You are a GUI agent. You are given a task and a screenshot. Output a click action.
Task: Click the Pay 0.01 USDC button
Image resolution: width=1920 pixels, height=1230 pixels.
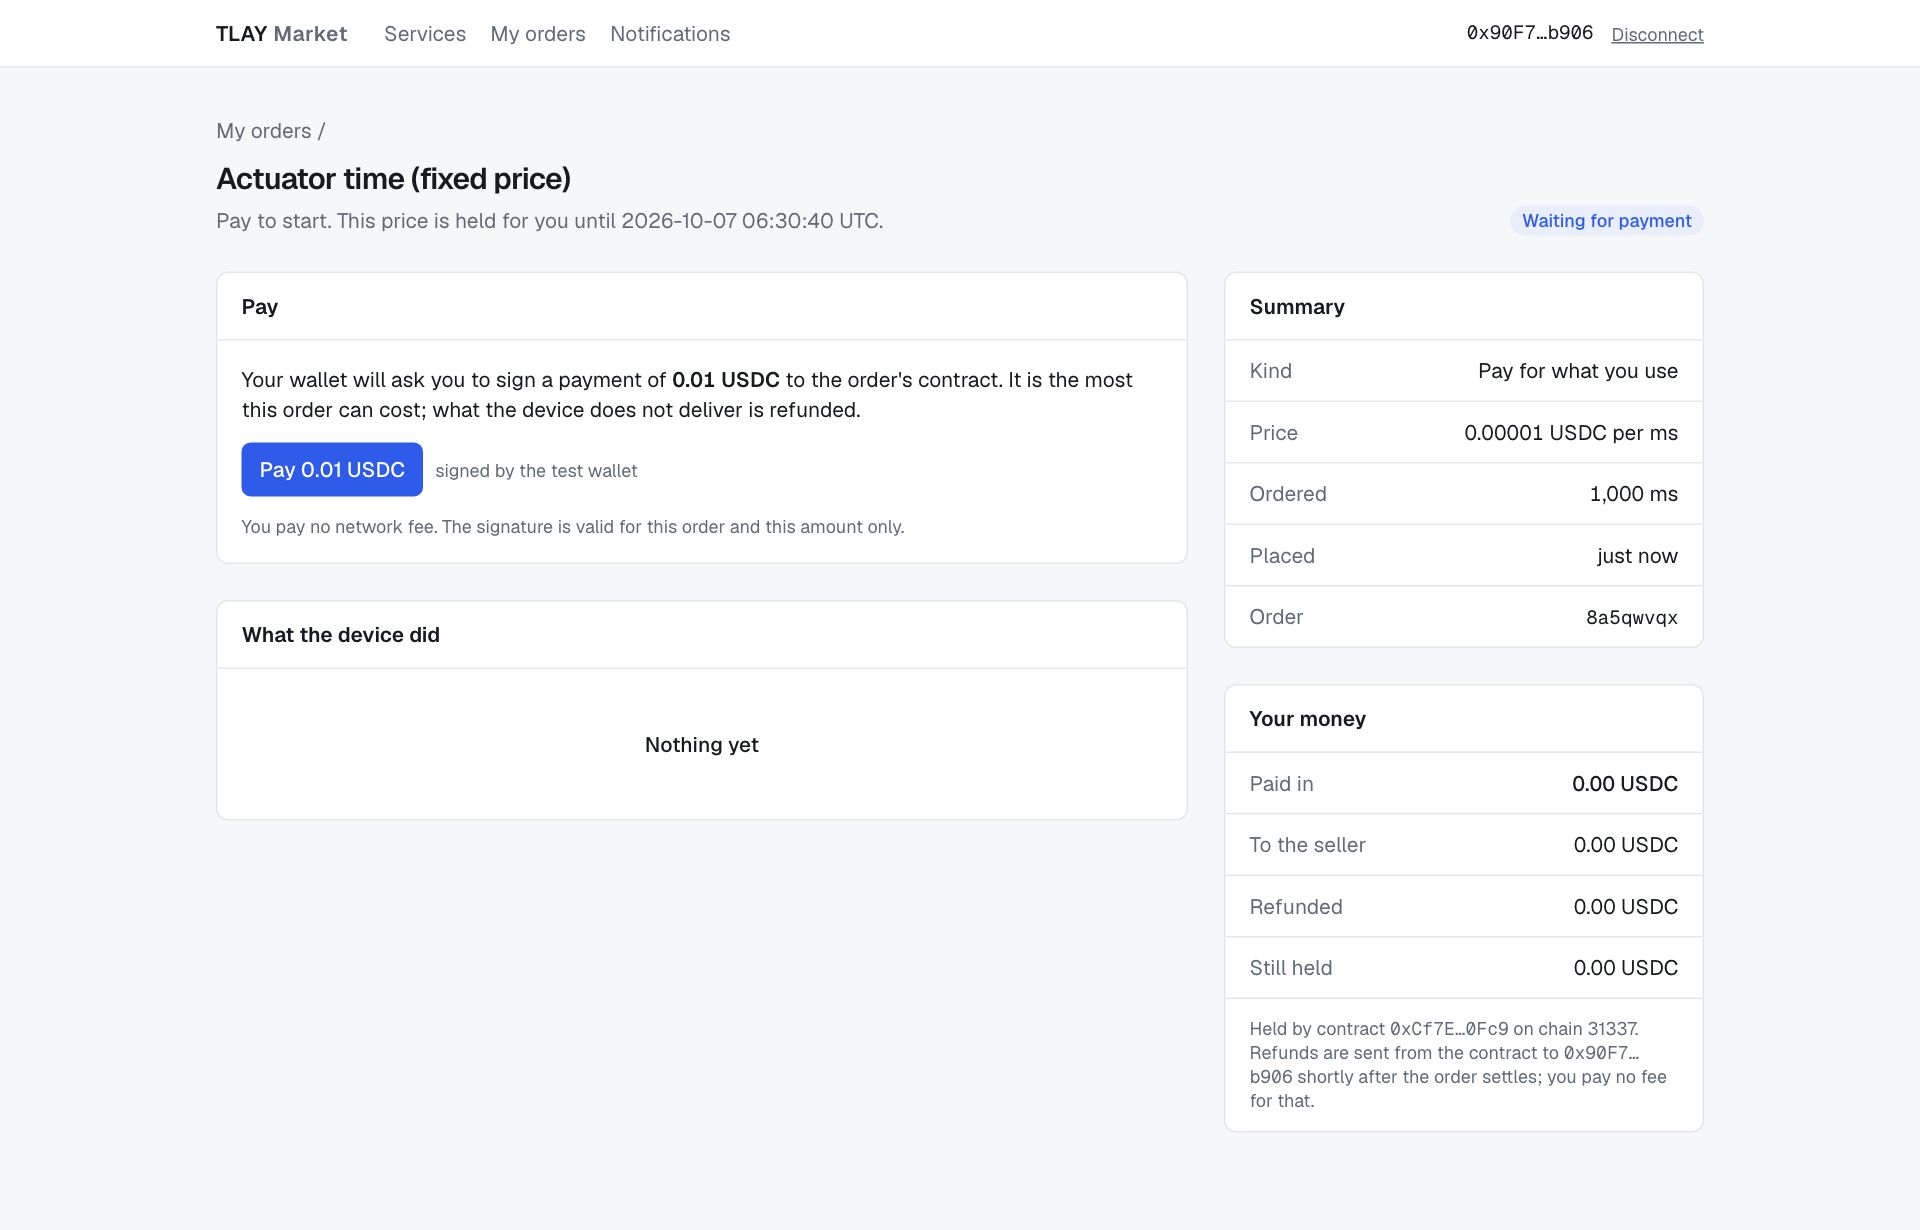coord(332,470)
